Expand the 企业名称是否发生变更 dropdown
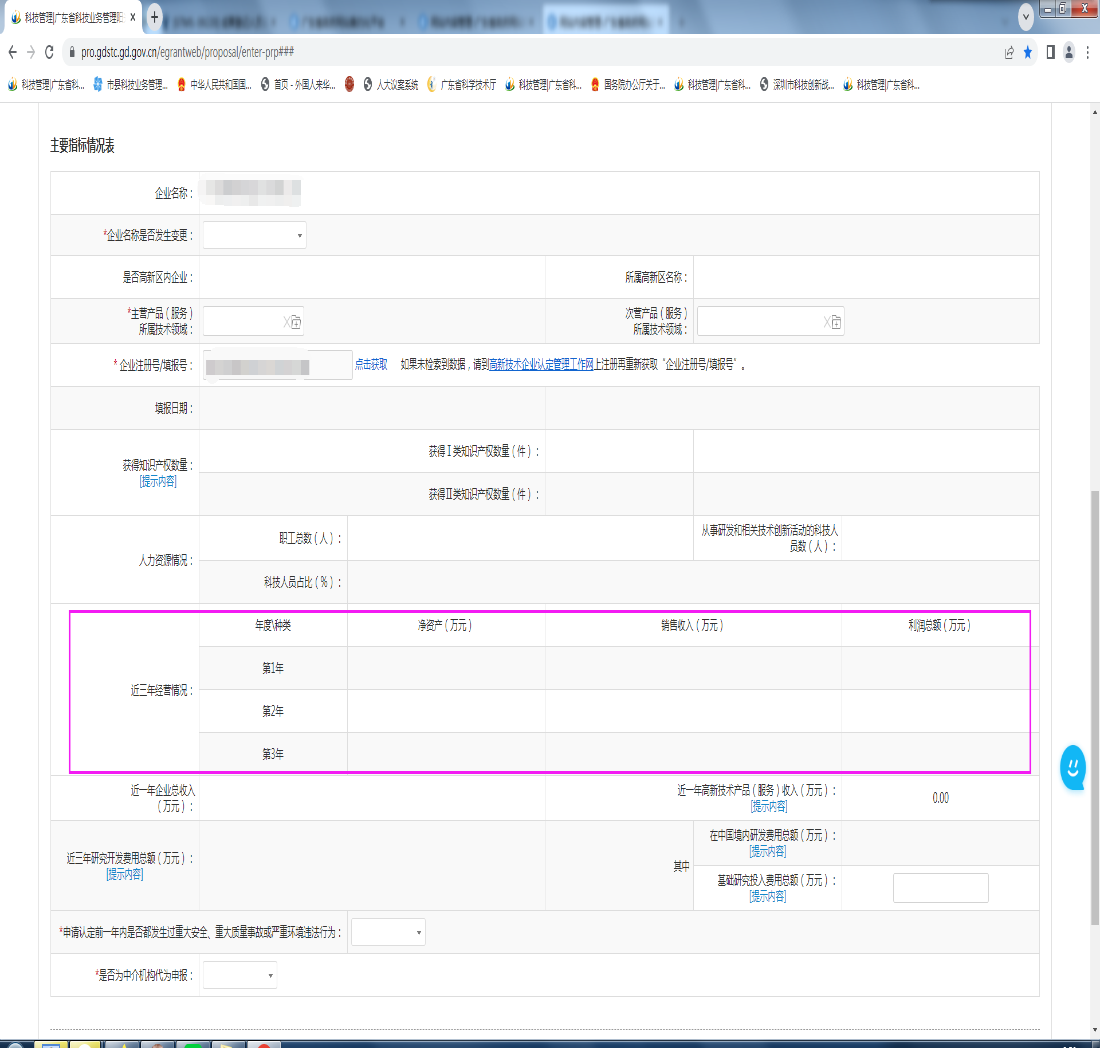Image resolution: width=1100 pixels, height=1048 pixels. click(255, 235)
